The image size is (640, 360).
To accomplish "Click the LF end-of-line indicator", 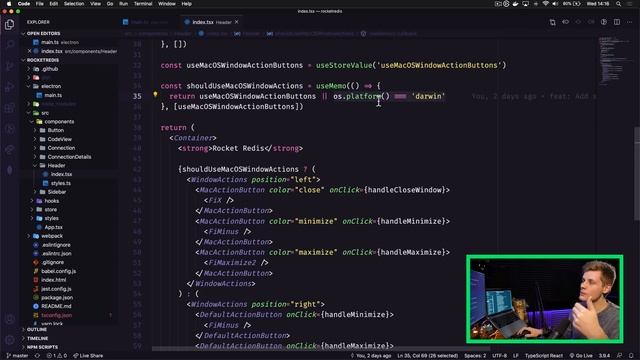I will (516, 356).
